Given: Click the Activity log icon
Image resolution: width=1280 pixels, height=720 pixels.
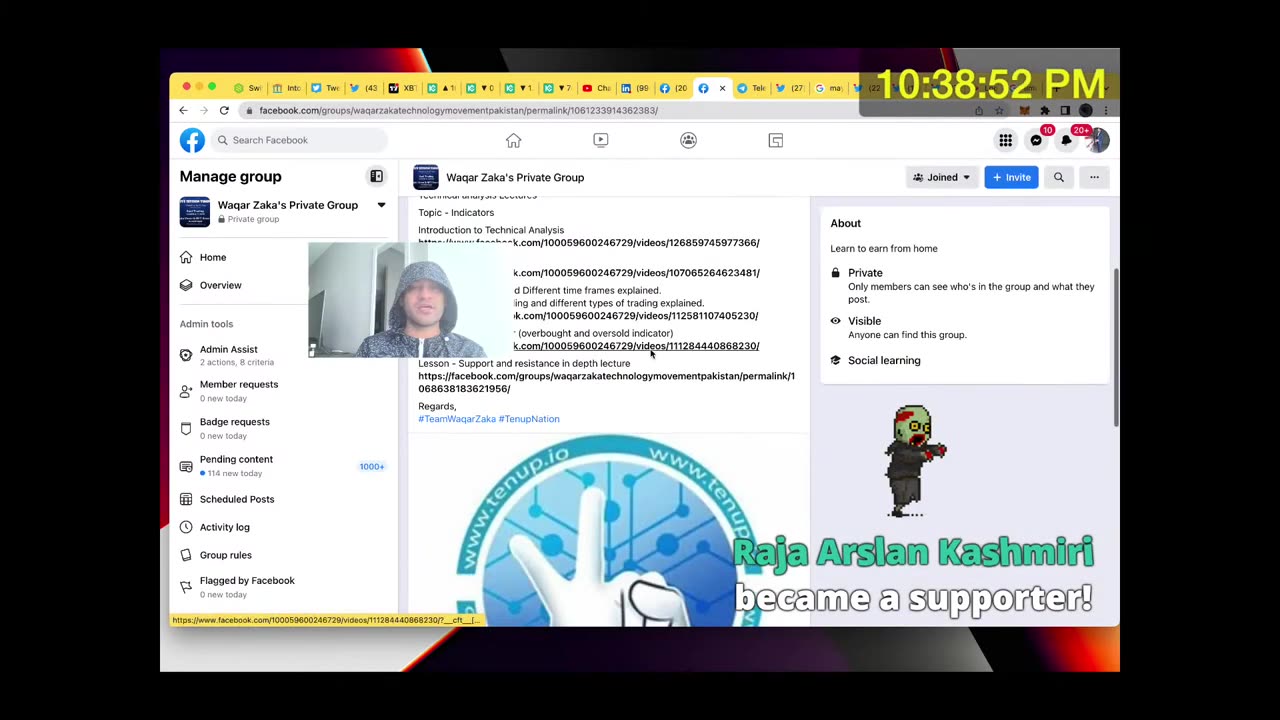Looking at the screenshot, I should 186,527.
